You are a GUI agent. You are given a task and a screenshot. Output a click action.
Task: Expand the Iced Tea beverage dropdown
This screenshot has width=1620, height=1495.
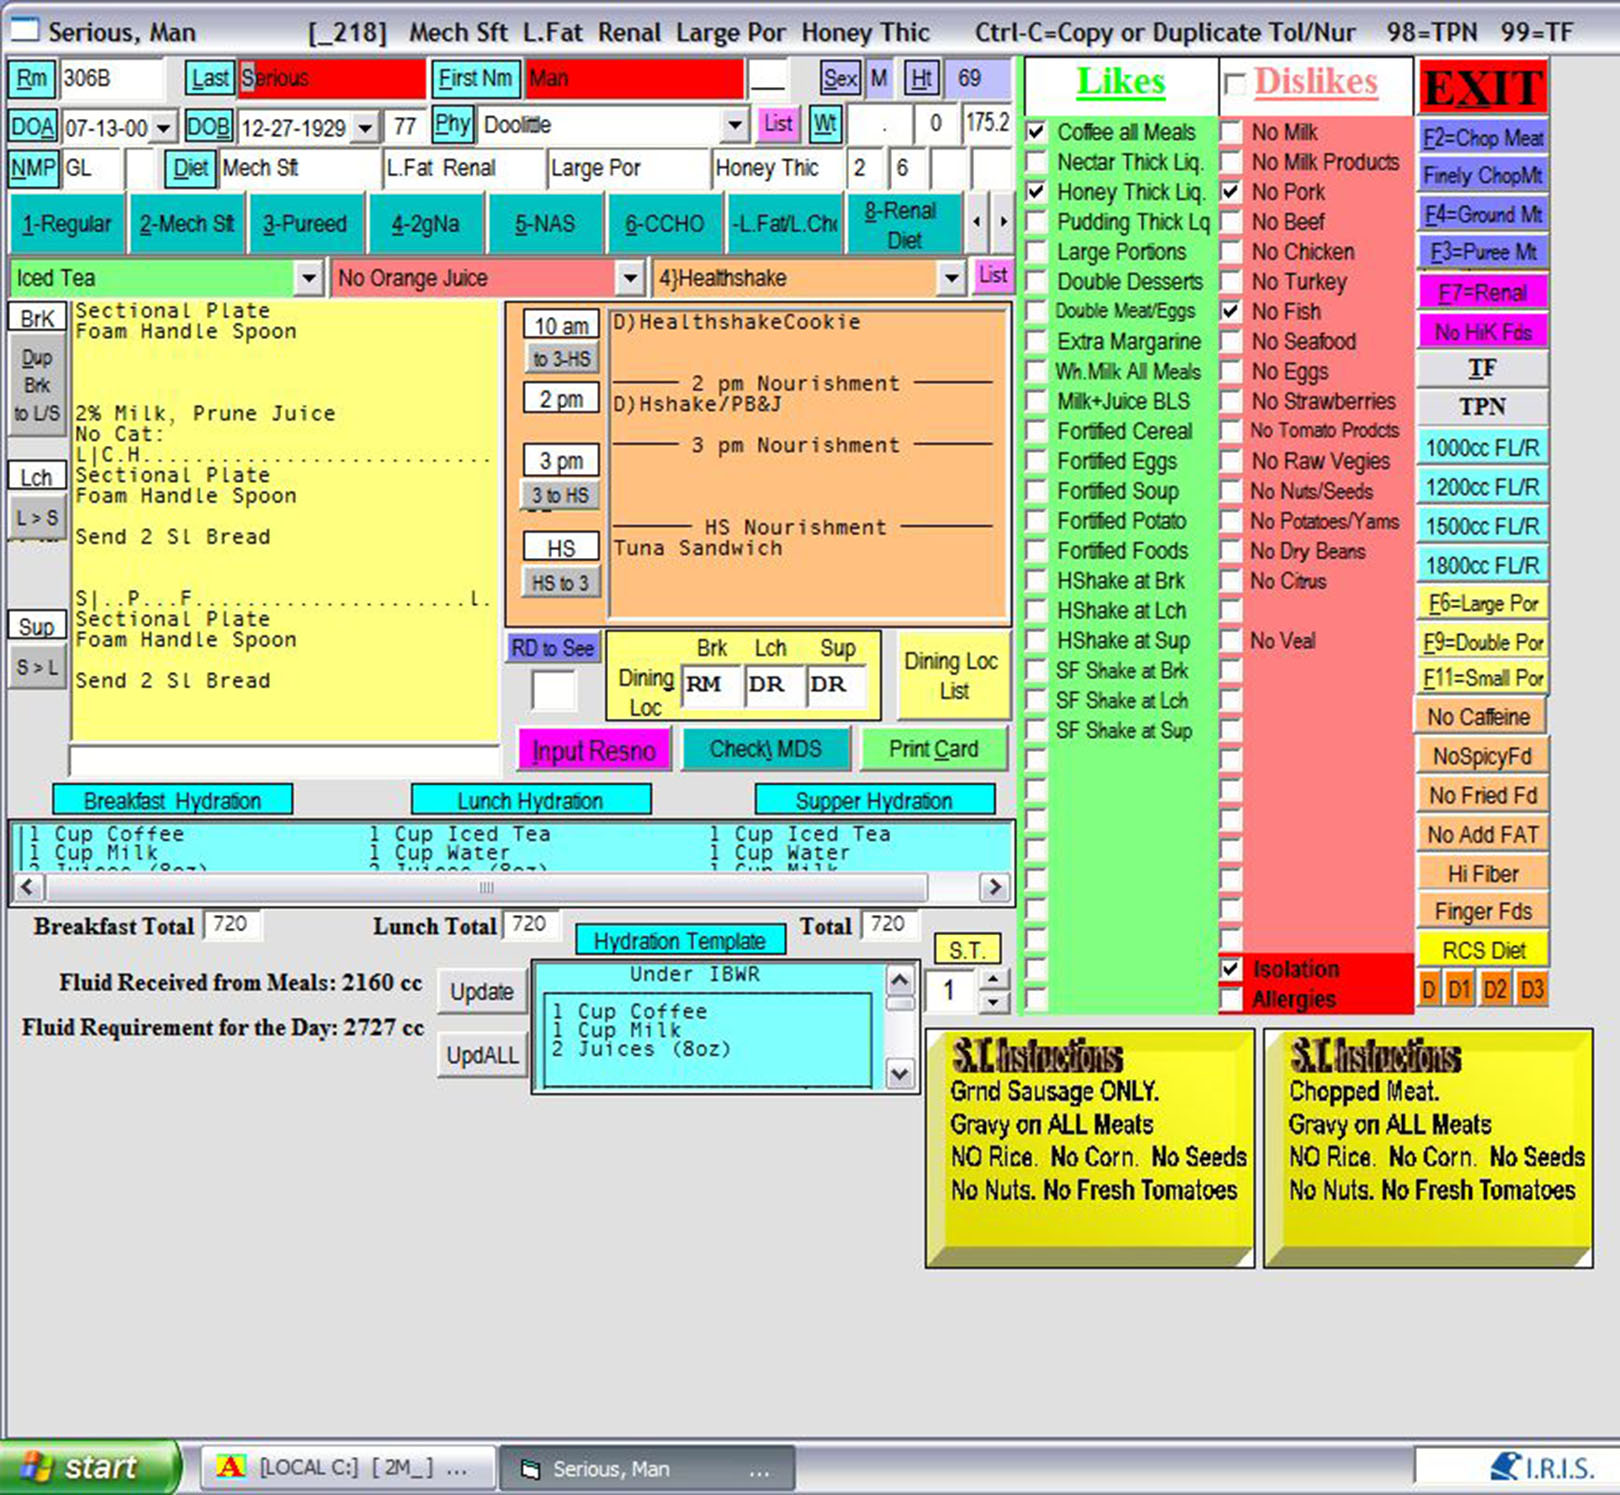pyautogui.click(x=308, y=277)
